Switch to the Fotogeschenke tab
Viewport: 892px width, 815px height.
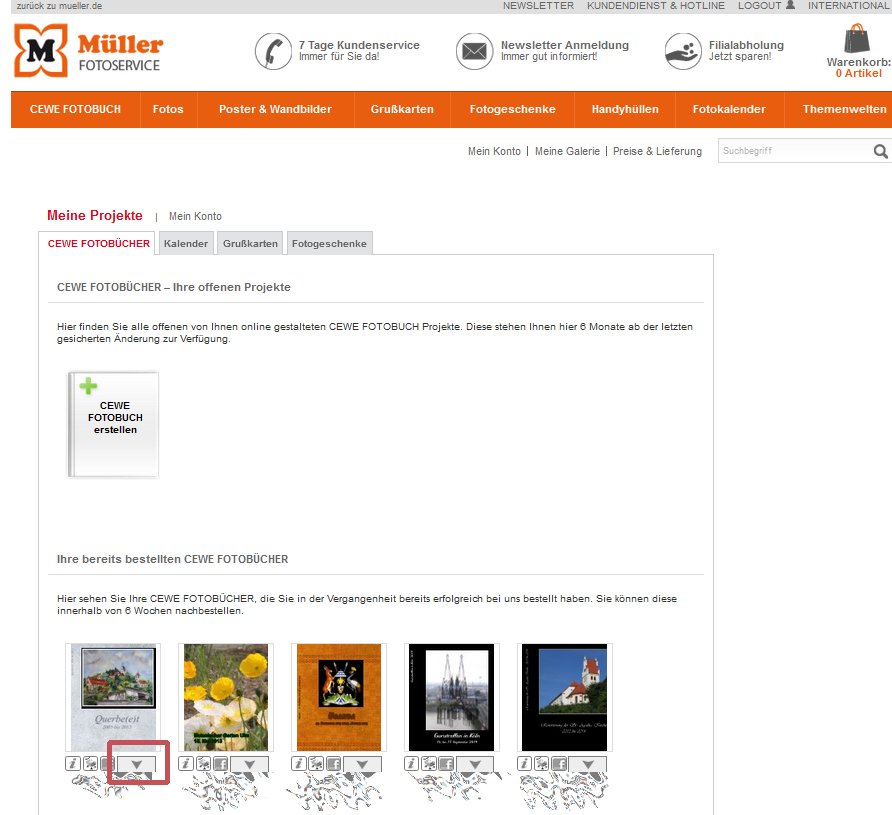point(329,243)
